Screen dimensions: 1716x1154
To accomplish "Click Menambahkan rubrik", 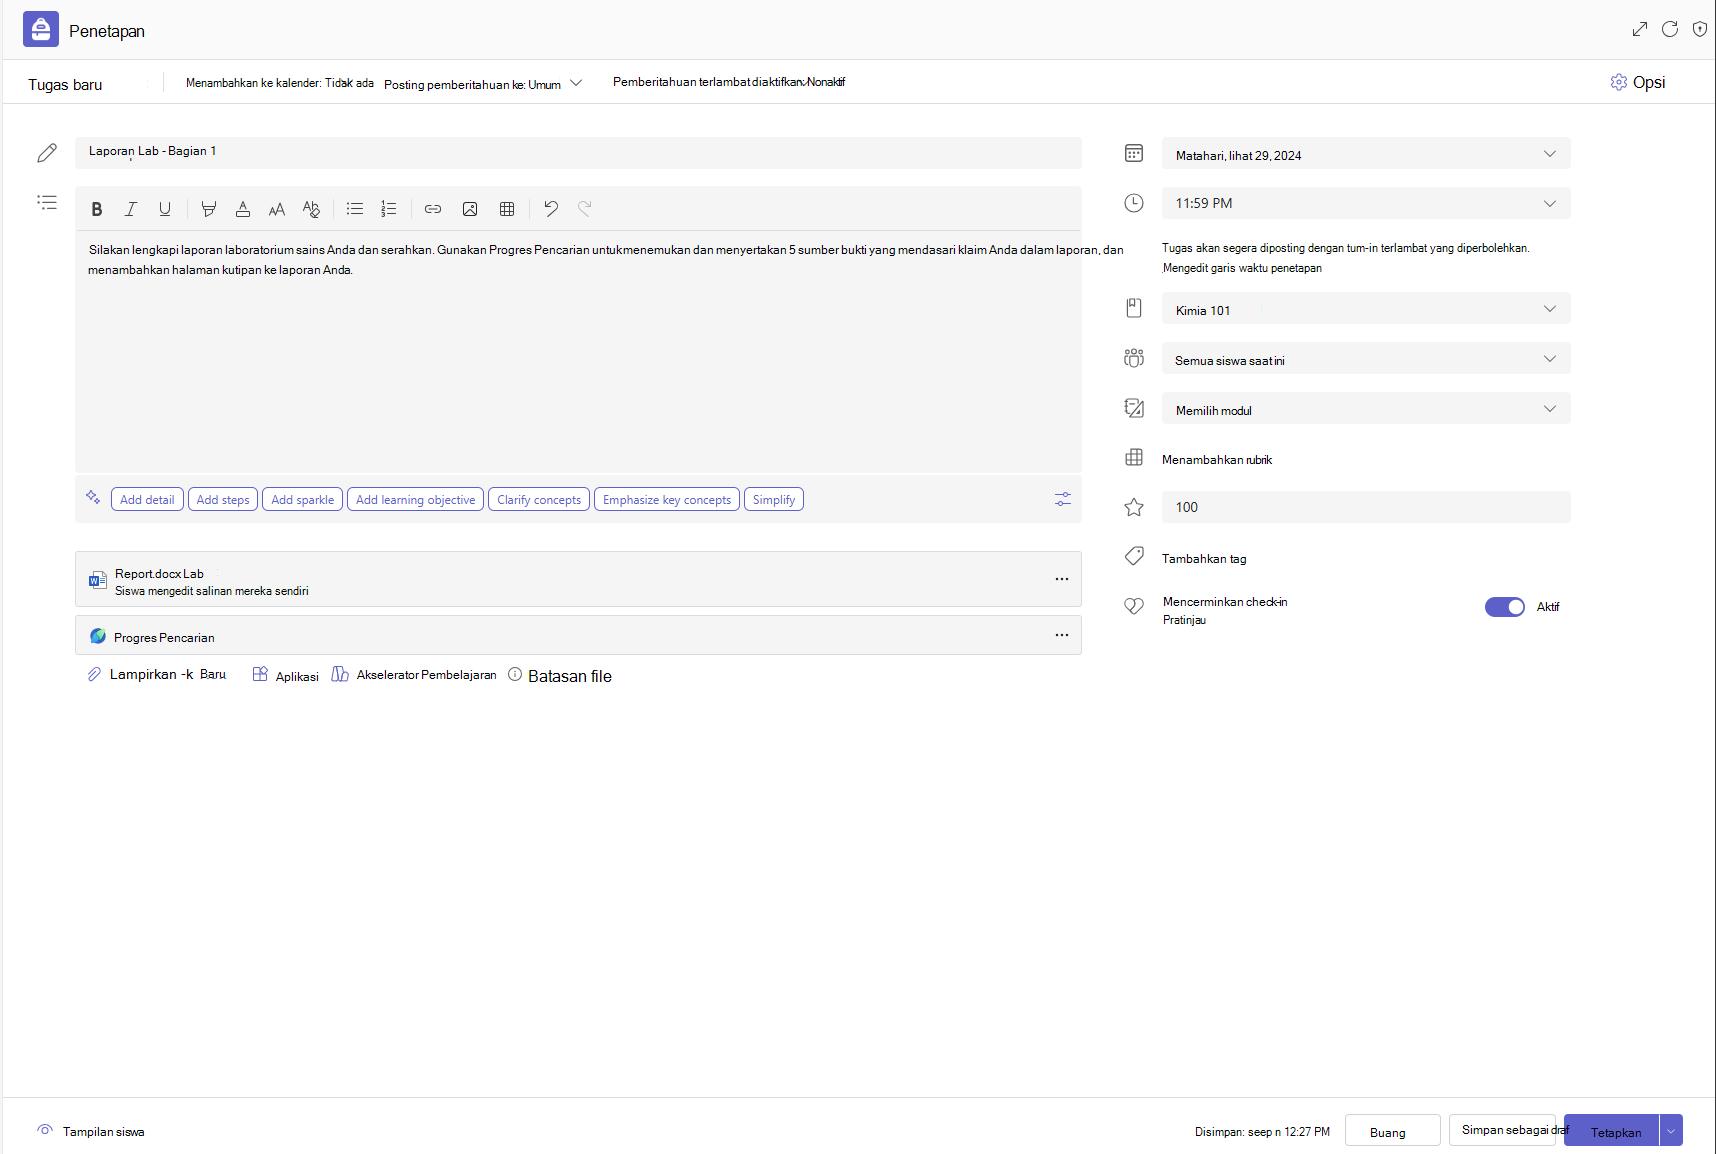I will tap(1217, 460).
